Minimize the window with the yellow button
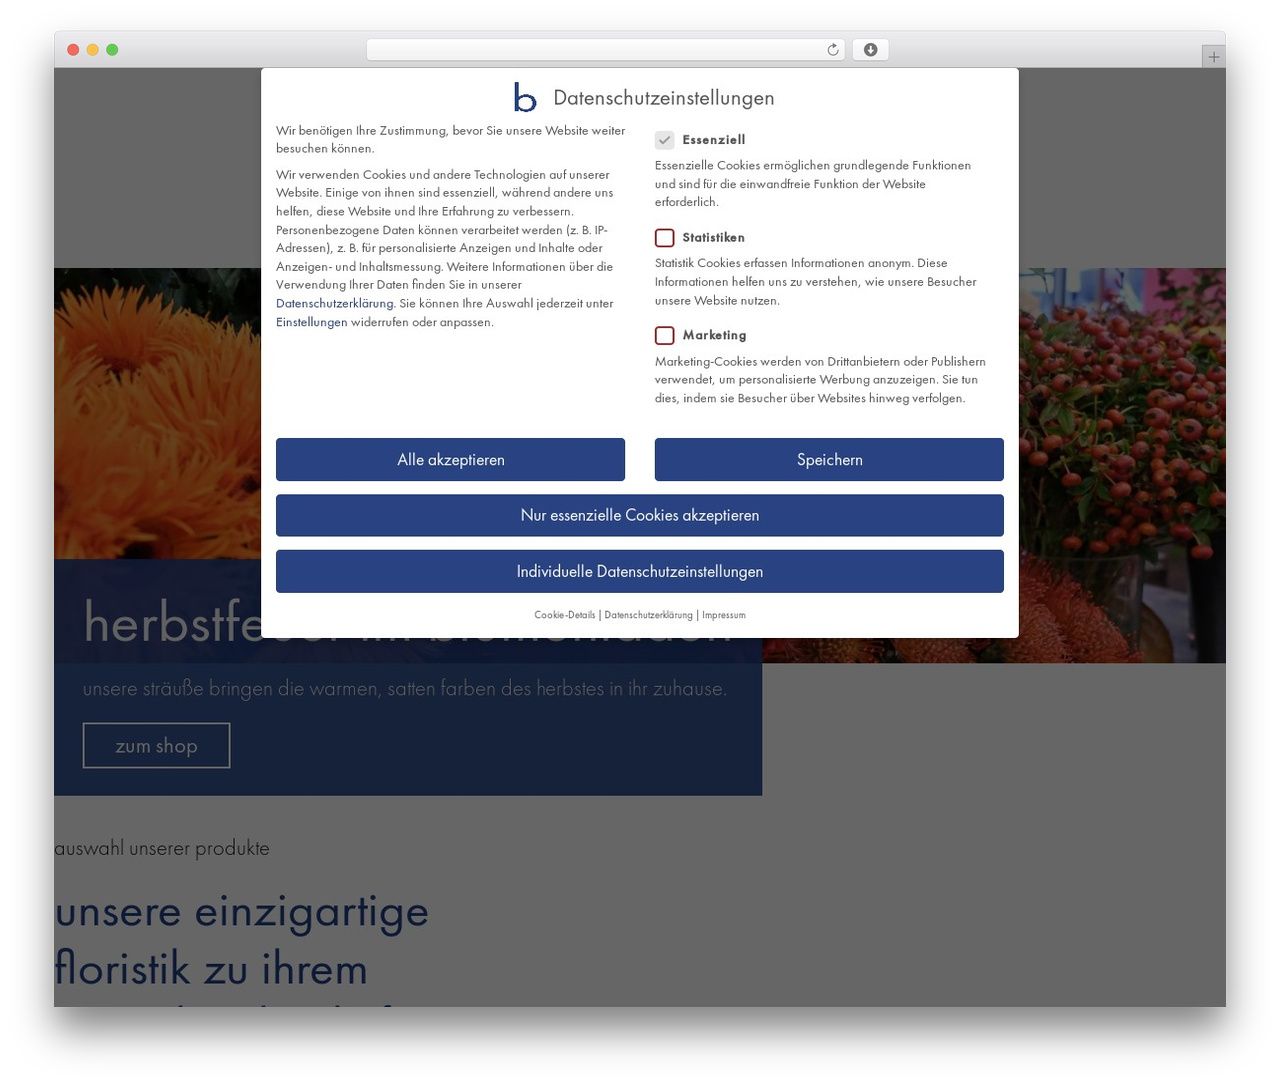 click(x=93, y=50)
